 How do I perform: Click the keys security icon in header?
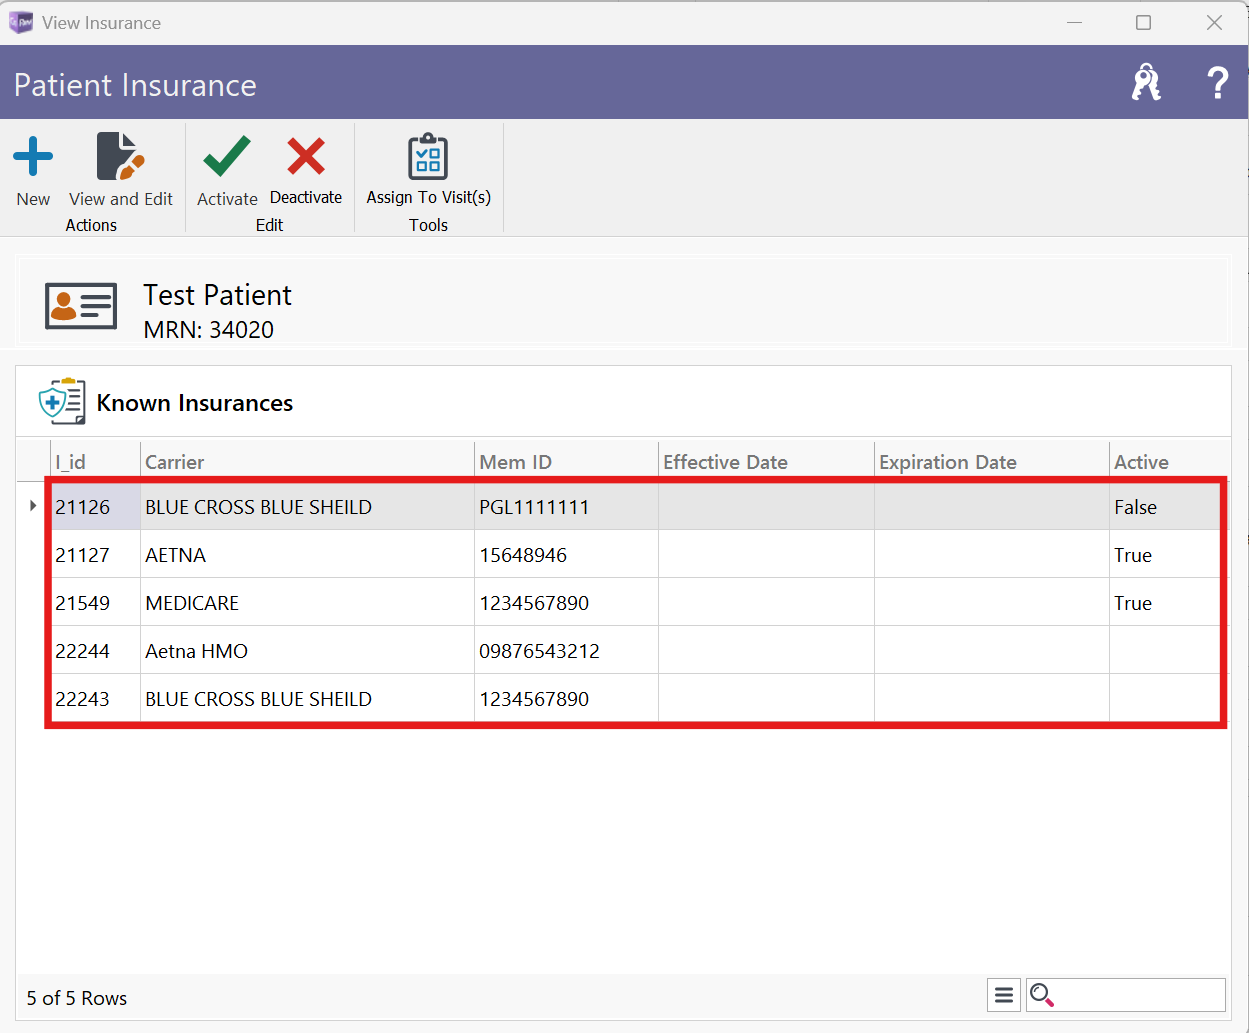pyautogui.click(x=1146, y=83)
